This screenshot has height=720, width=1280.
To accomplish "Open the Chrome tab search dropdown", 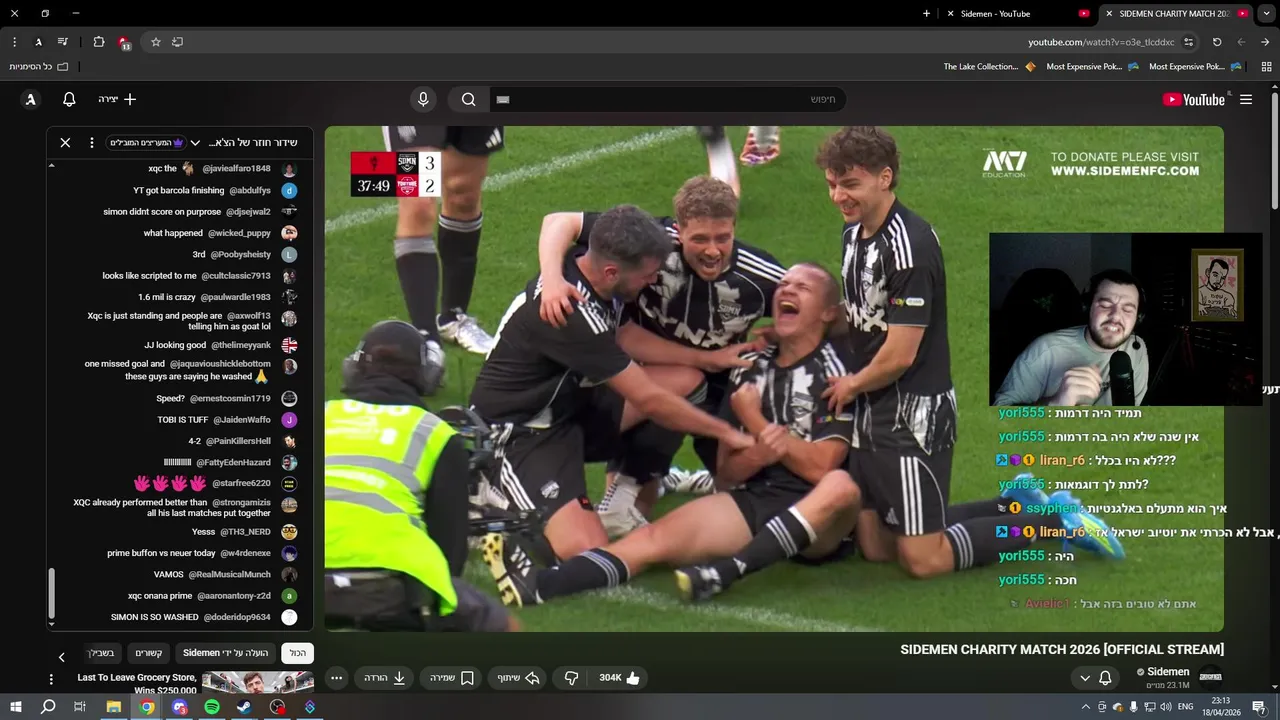I will point(1266,13).
